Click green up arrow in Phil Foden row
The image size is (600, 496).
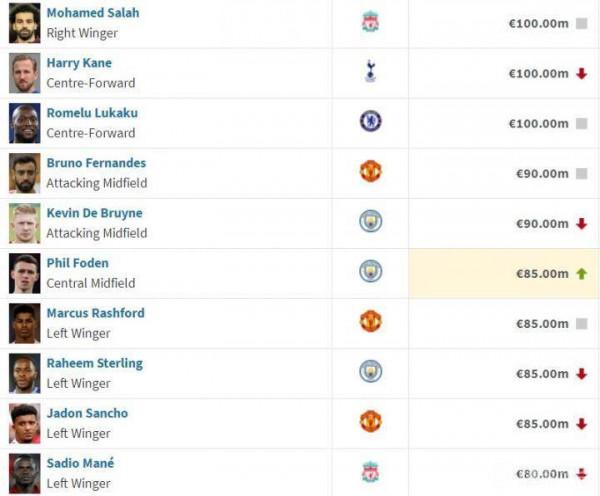581,273
